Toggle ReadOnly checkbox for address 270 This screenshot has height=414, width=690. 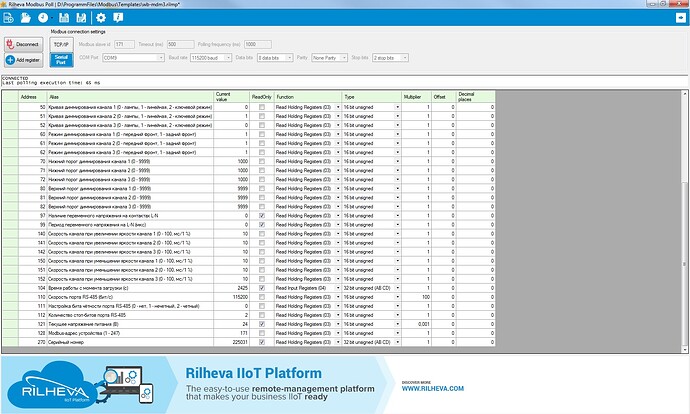pyautogui.click(x=262, y=342)
